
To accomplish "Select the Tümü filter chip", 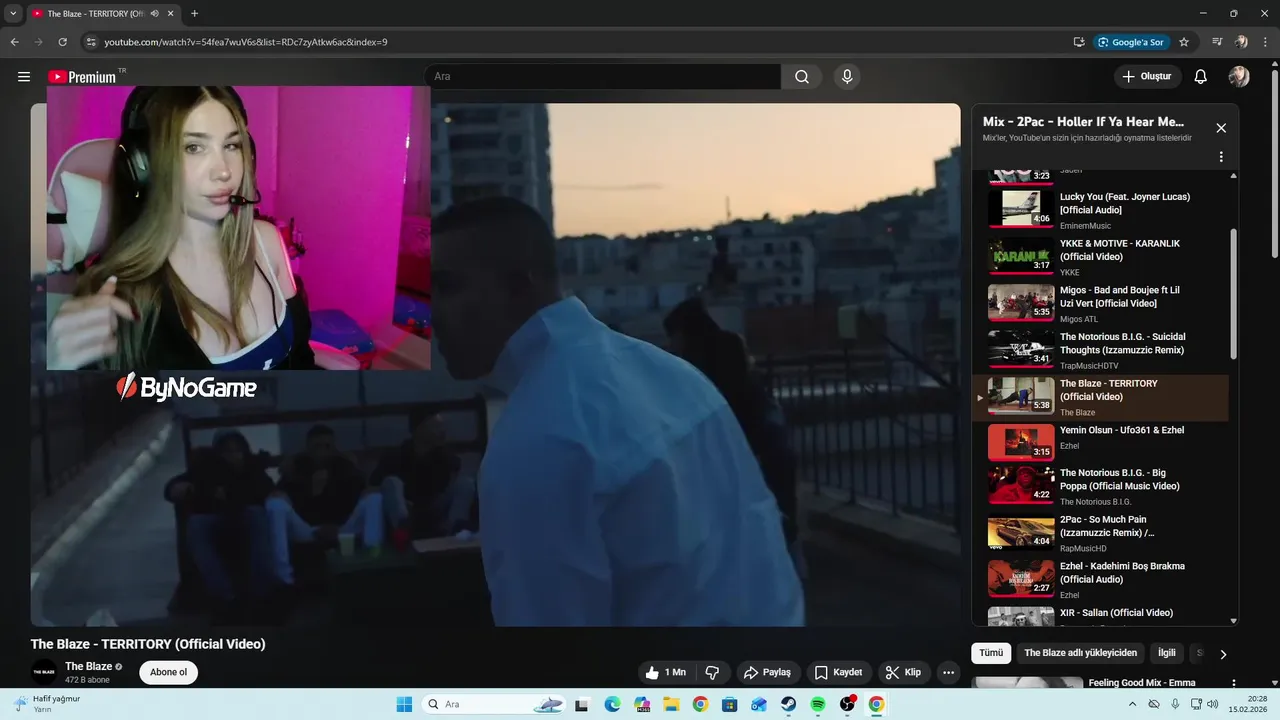I will [x=991, y=653].
